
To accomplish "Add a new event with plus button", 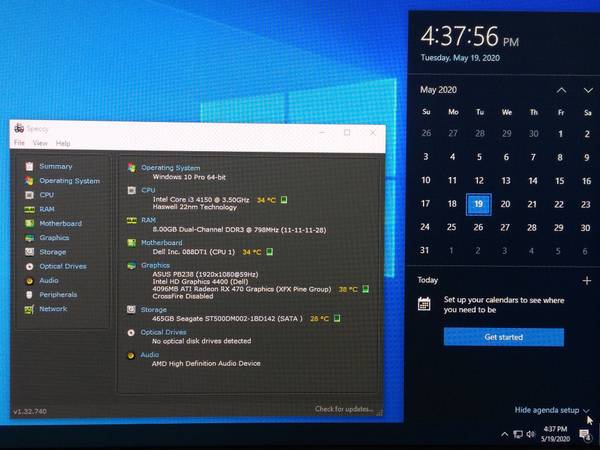I will (x=587, y=281).
